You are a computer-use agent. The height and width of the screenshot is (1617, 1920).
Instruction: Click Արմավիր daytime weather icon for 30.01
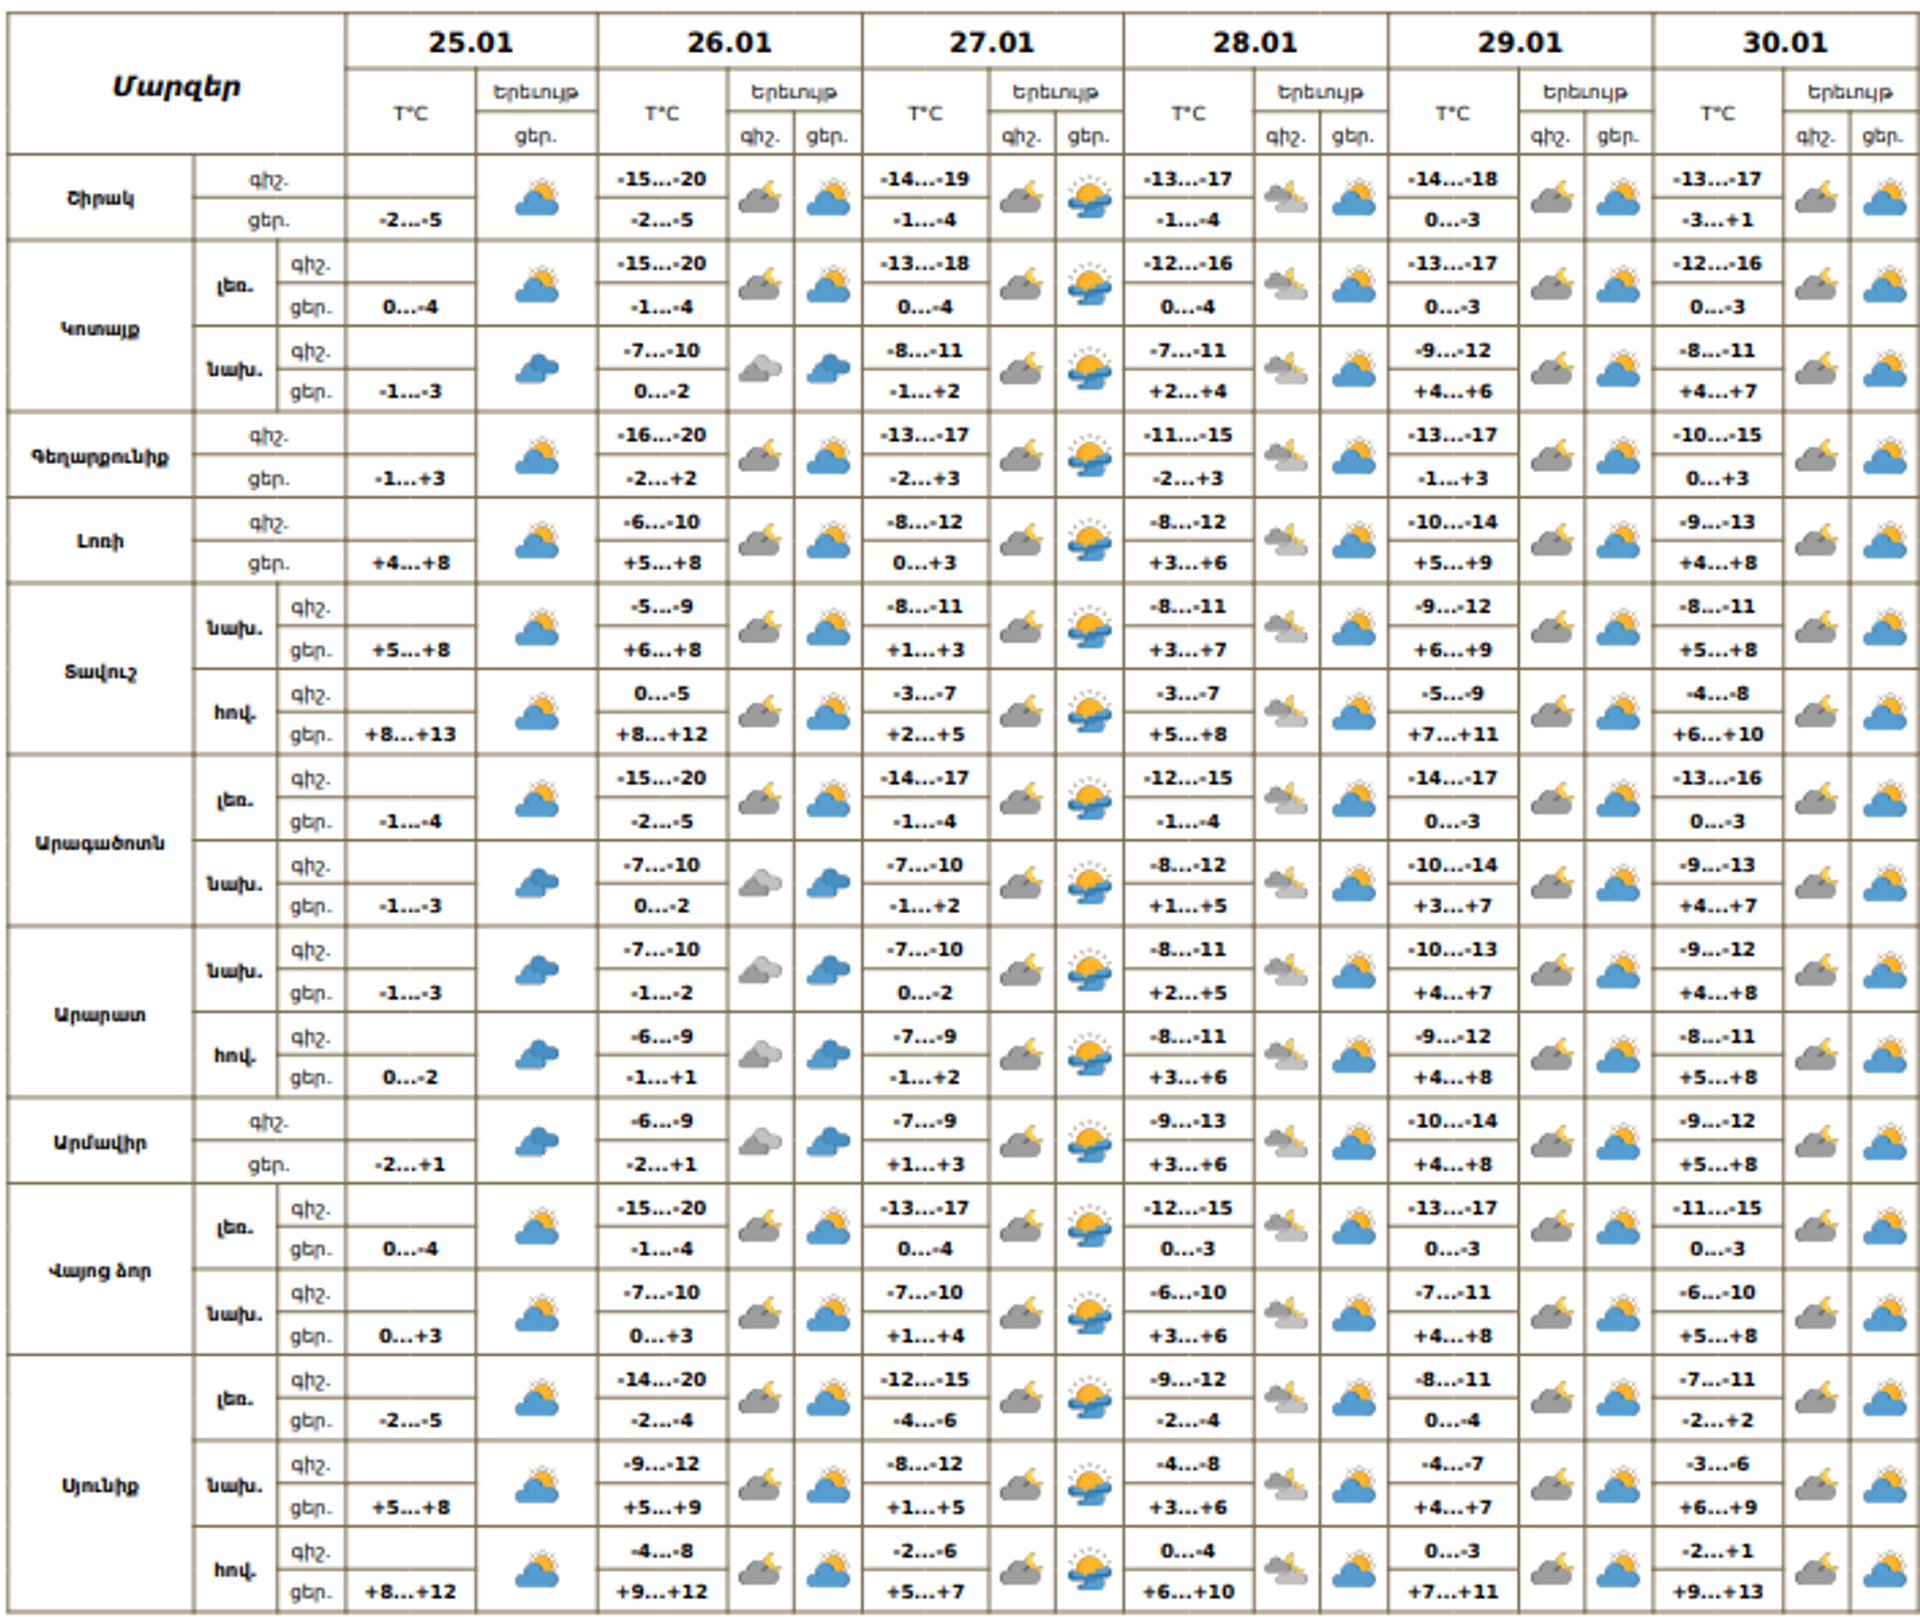1885,1141
